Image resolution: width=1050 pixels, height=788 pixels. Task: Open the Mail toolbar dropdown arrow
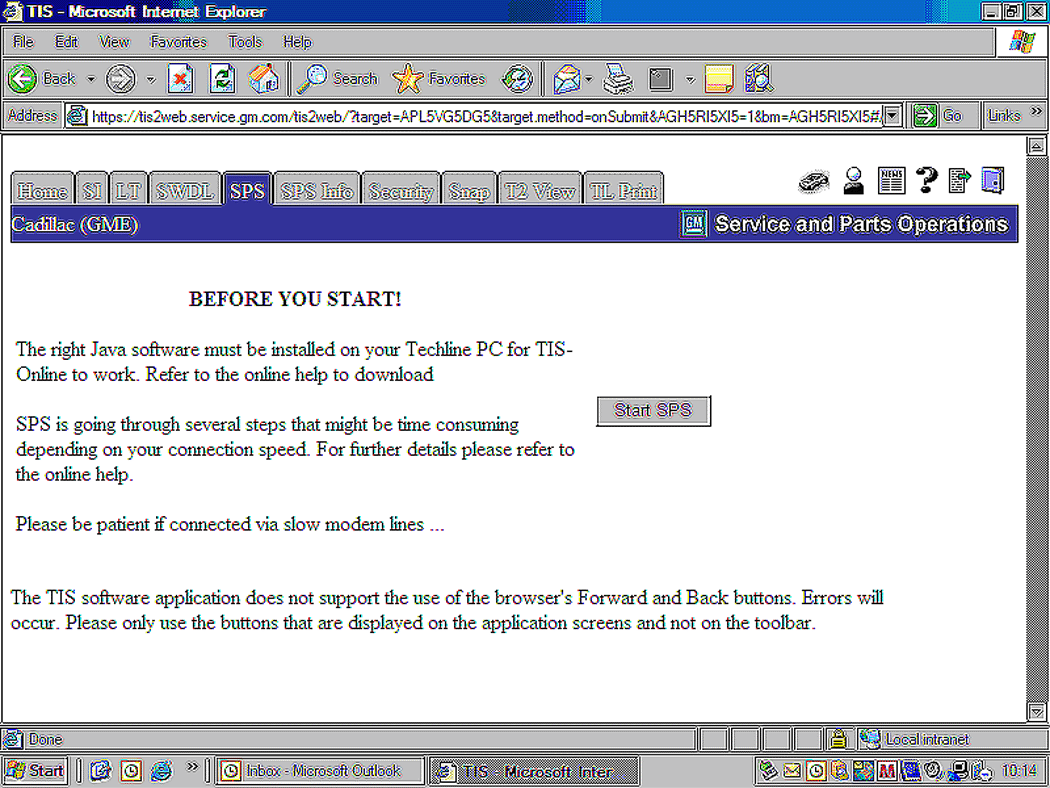589,78
